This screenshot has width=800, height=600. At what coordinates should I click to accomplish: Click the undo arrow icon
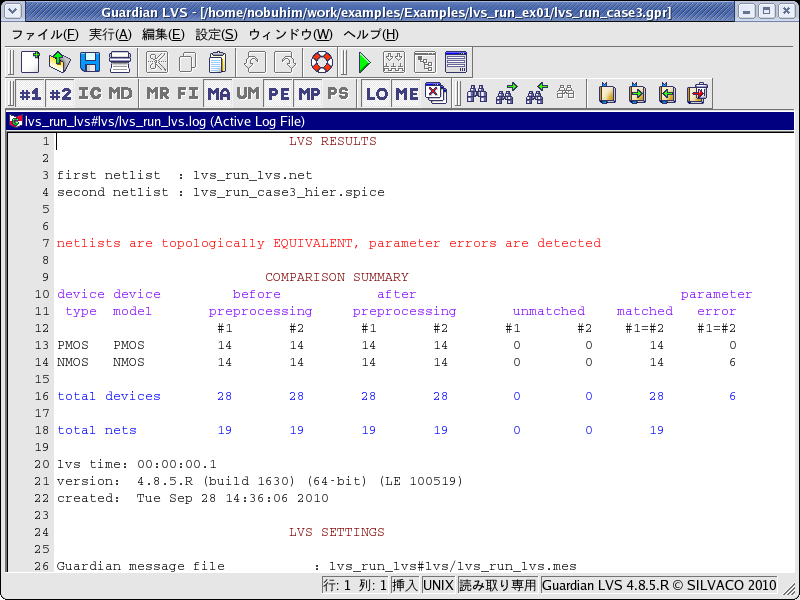click(254, 62)
